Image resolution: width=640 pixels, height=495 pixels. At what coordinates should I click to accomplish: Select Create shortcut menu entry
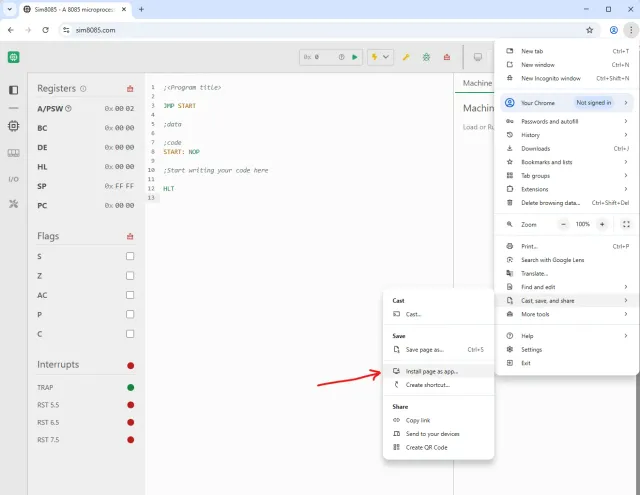click(439, 385)
